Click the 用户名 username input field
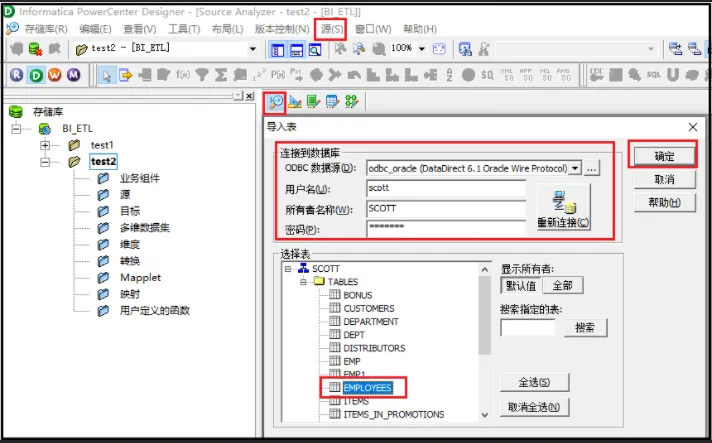The width and height of the screenshot is (712, 443). point(446,188)
